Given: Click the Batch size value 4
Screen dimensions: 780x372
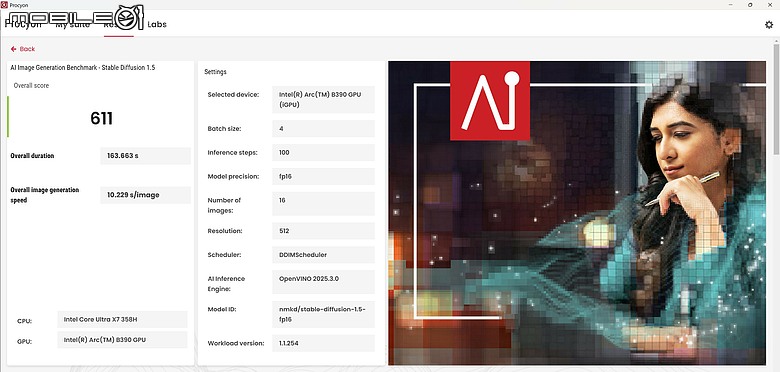Looking at the screenshot, I should 323,128.
